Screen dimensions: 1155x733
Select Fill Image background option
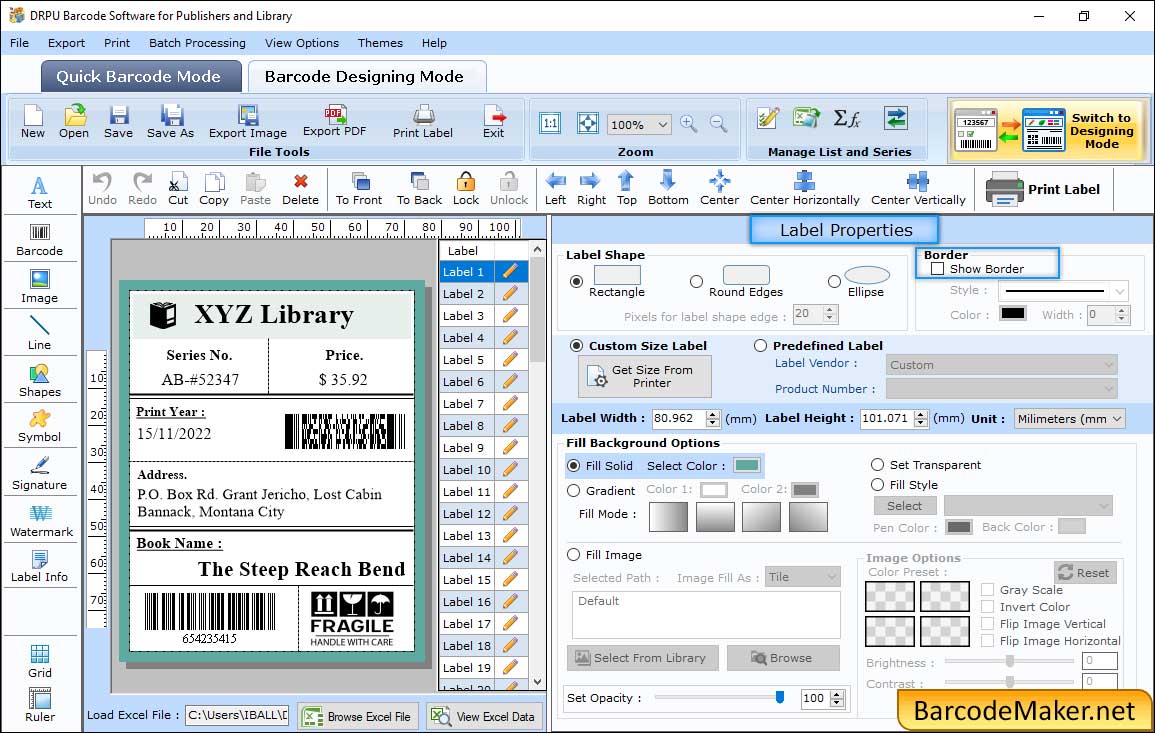[x=574, y=555]
